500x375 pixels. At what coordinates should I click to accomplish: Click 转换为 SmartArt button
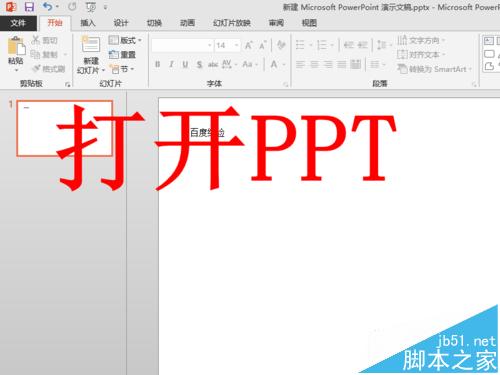(434, 69)
